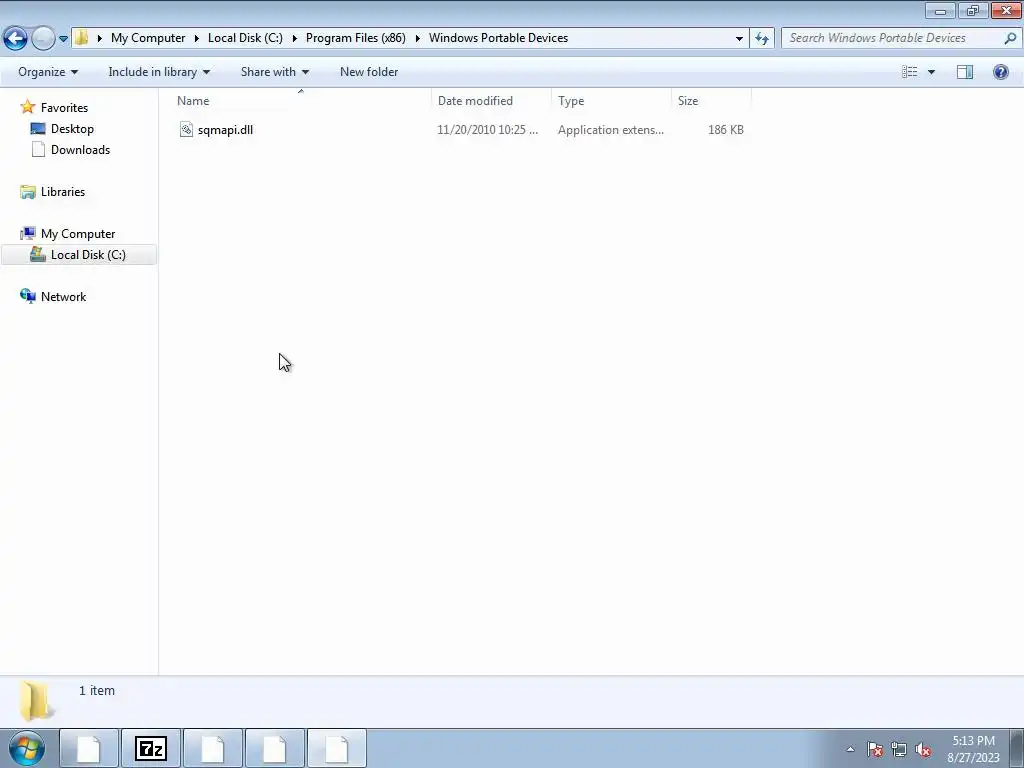Open the address bar history dropdown
This screenshot has width=1024, height=768.
739,39
